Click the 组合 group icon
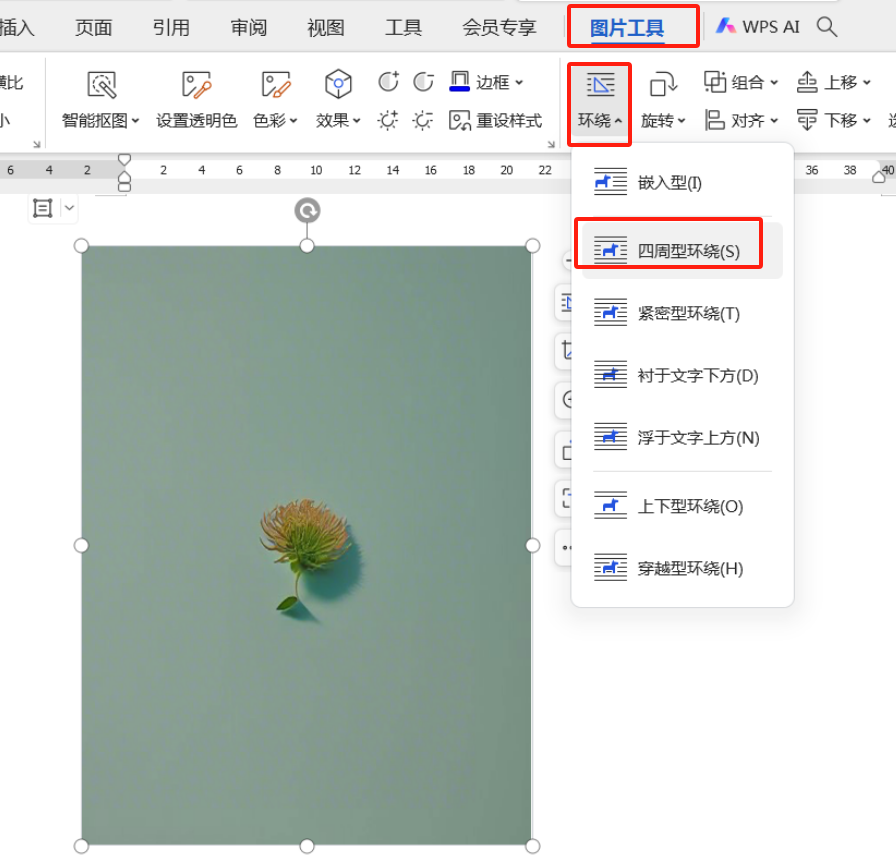 pyautogui.click(x=715, y=82)
